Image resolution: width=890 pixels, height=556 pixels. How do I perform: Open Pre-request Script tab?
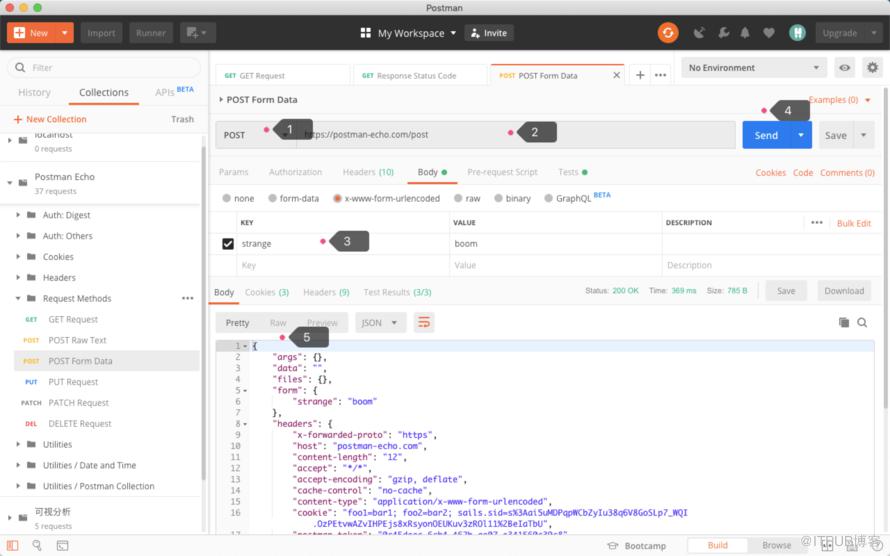click(x=502, y=172)
